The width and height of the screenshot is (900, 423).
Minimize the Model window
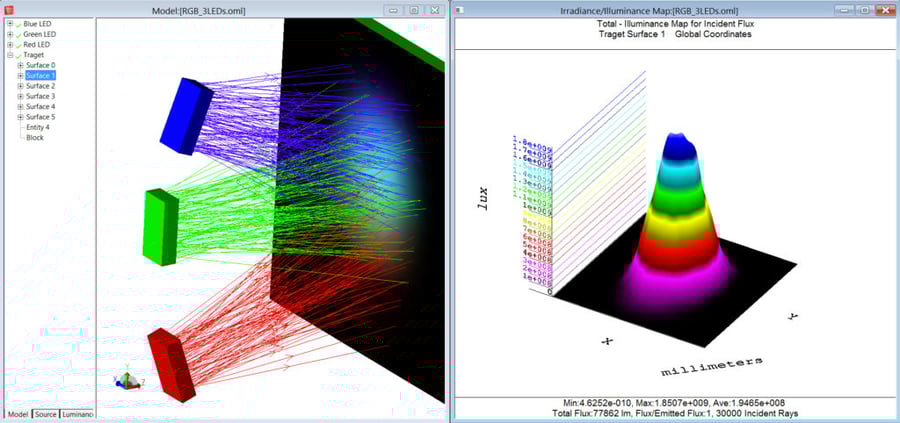pyautogui.click(x=392, y=9)
